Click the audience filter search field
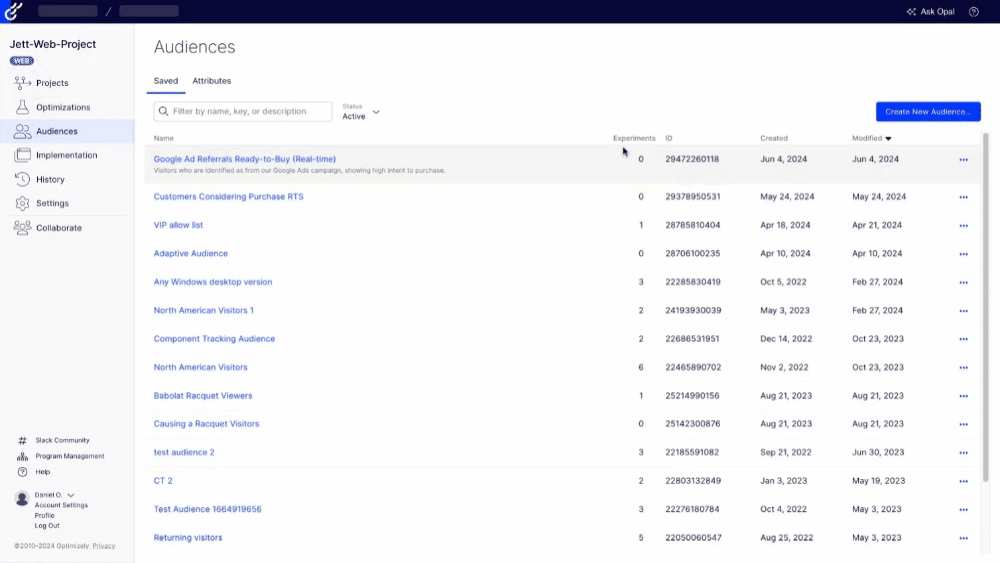Viewport: 1000px width, 563px height. pyautogui.click(x=250, y=112)
